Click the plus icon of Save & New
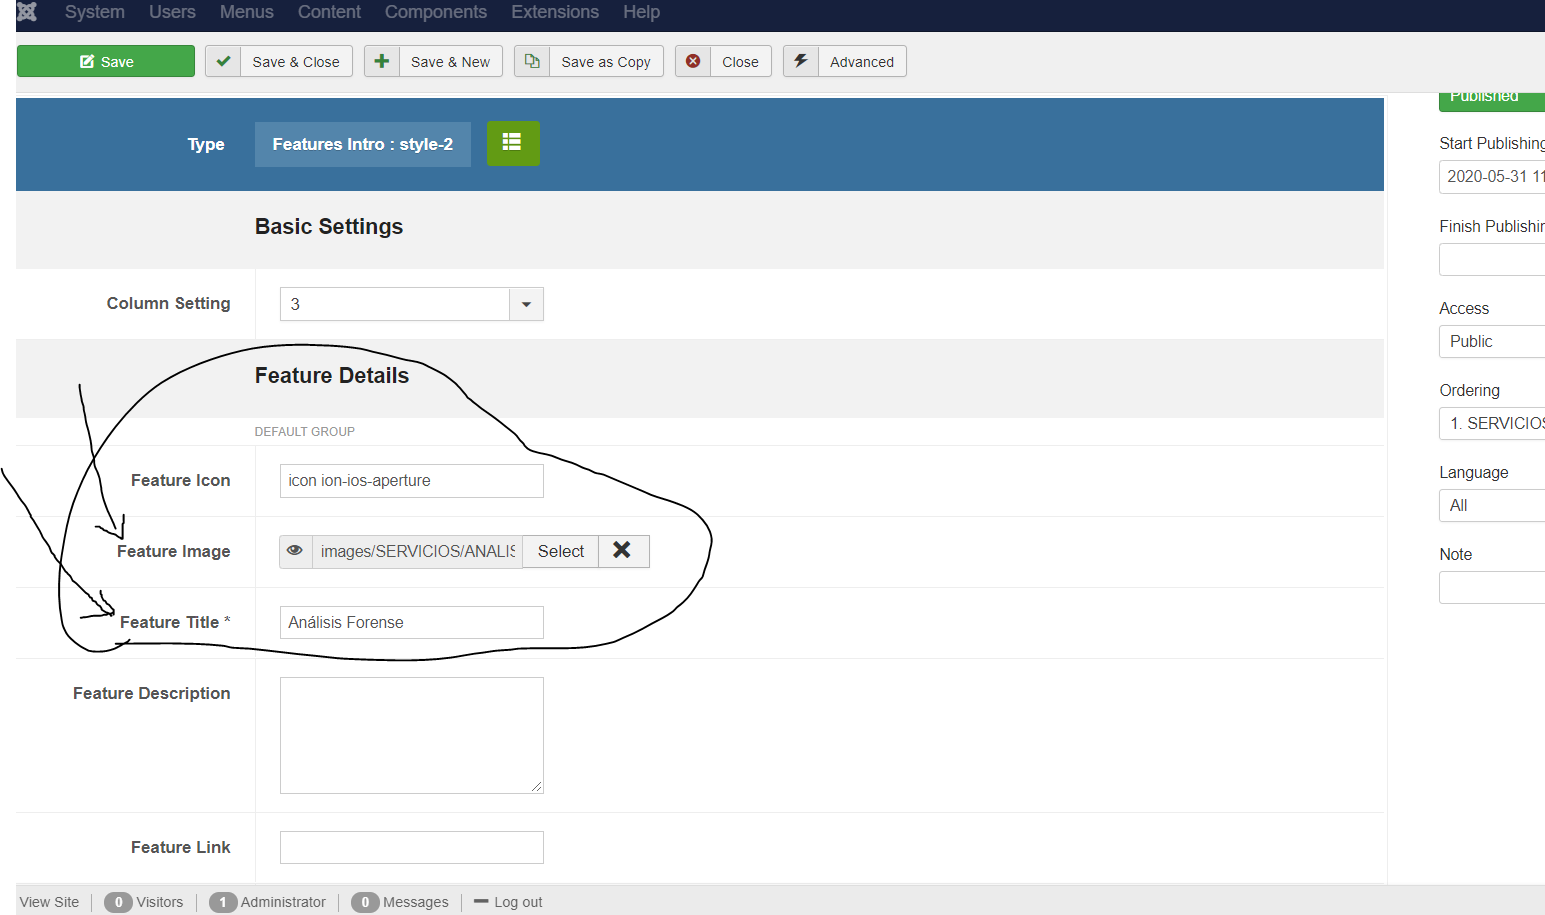Image resolution: width=1545 pixels, height=915 pixels. pyautogui.click(x=382, y=61)
